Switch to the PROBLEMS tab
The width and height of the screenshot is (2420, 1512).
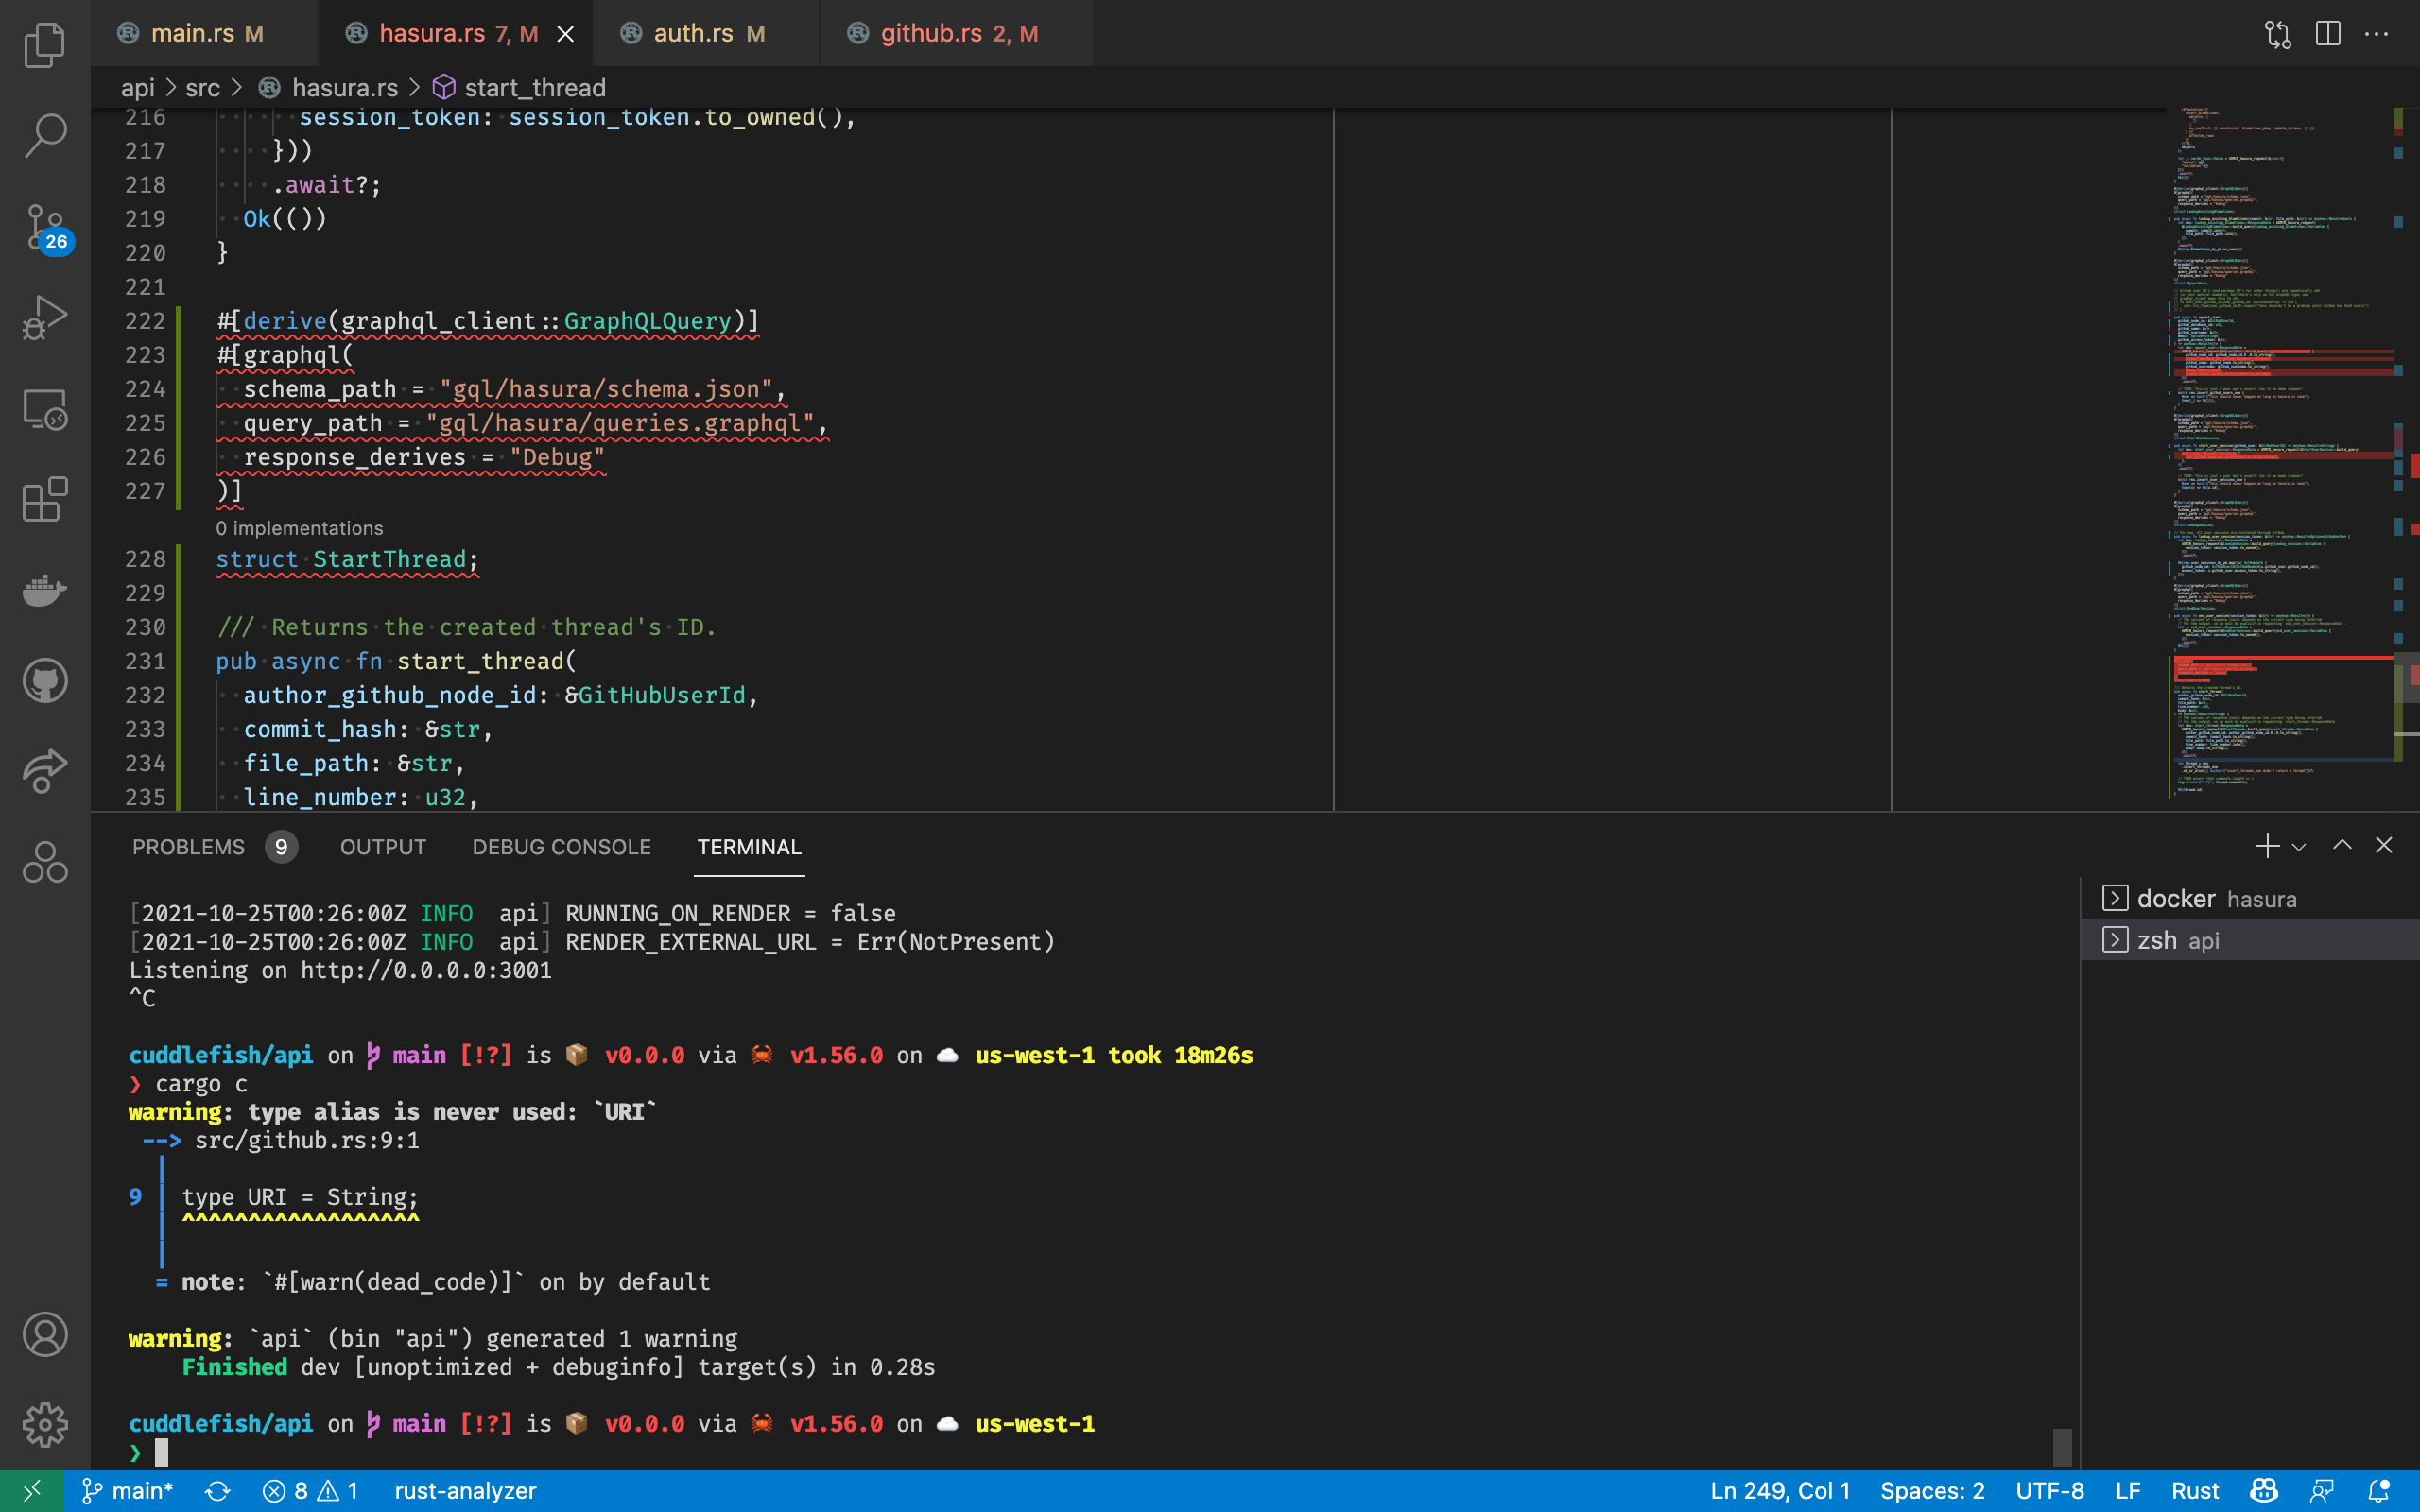coord(189,846)
